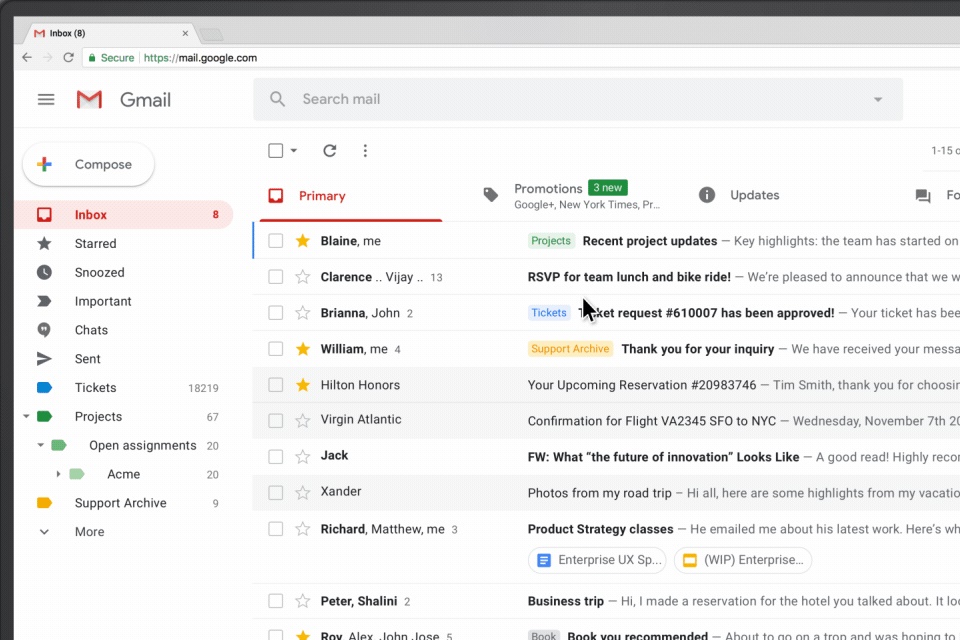
Task: Open the Inbox folder in sidebar
Action: point(124,214)
